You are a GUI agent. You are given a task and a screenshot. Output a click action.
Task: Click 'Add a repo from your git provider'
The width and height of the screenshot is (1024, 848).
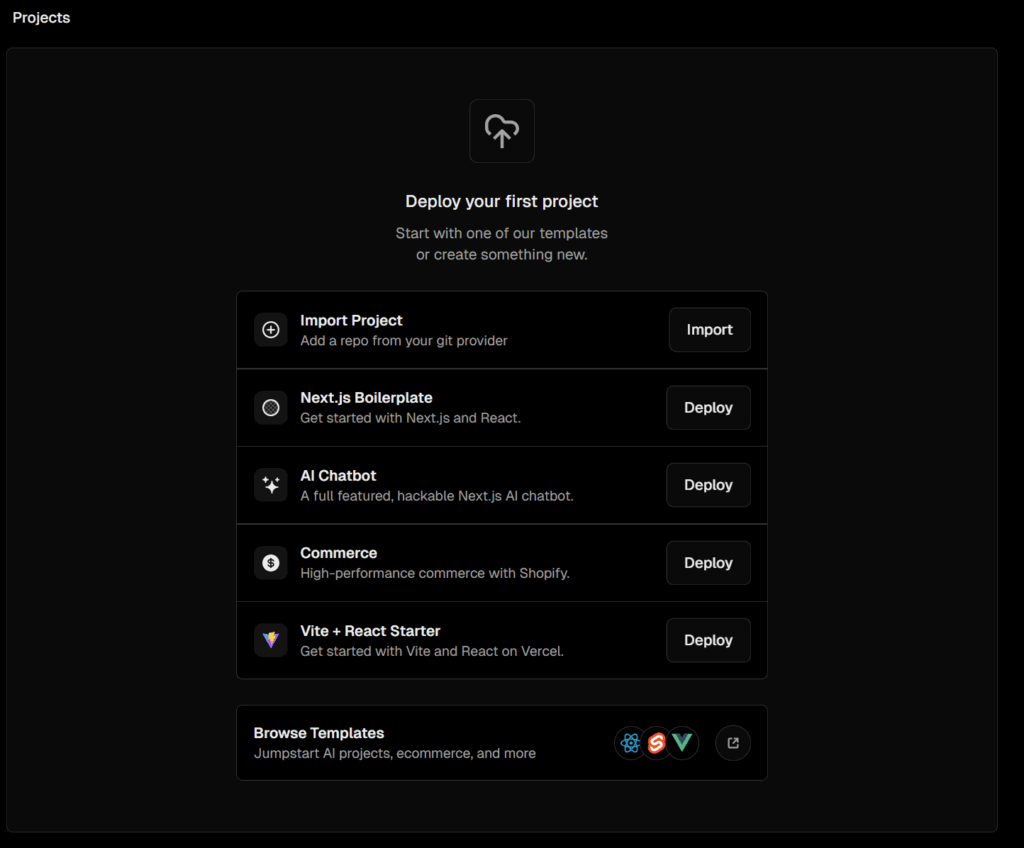coord(404,340)
